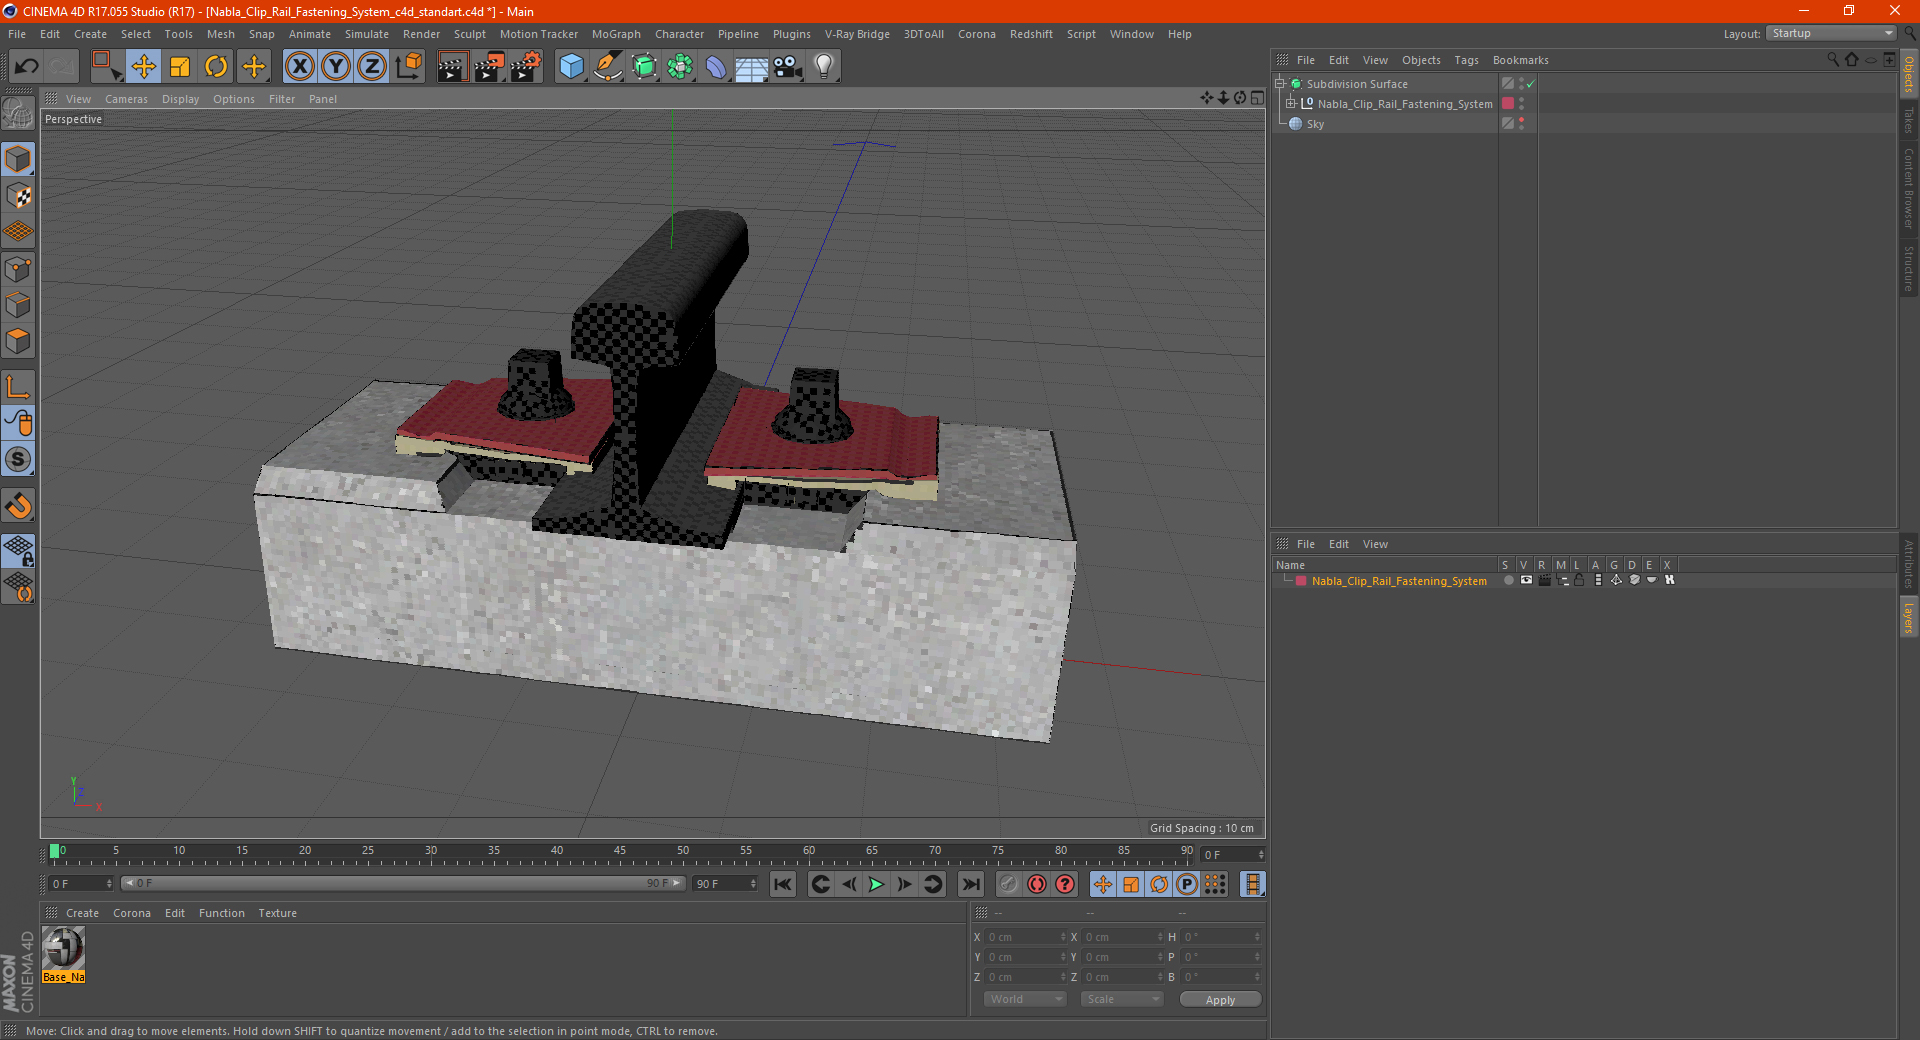Screen dimensions: 1920x1040
Task: Open the Simulate menu
Action: (367, 34)
